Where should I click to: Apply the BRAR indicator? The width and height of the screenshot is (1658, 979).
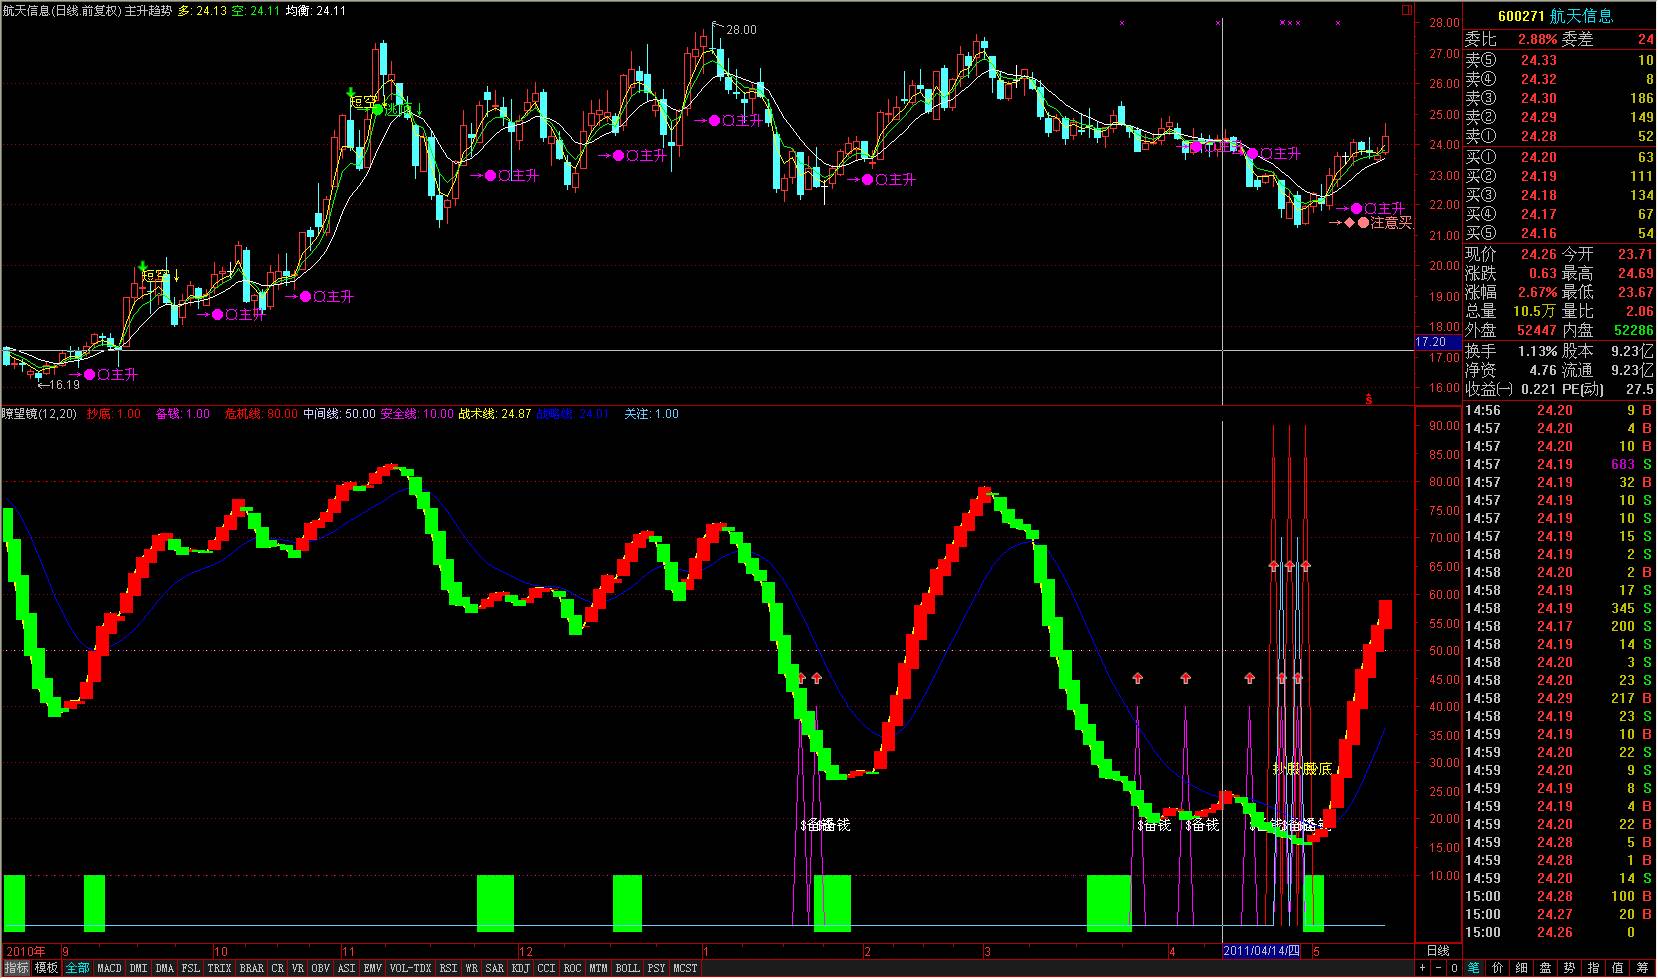coord(252,968)
